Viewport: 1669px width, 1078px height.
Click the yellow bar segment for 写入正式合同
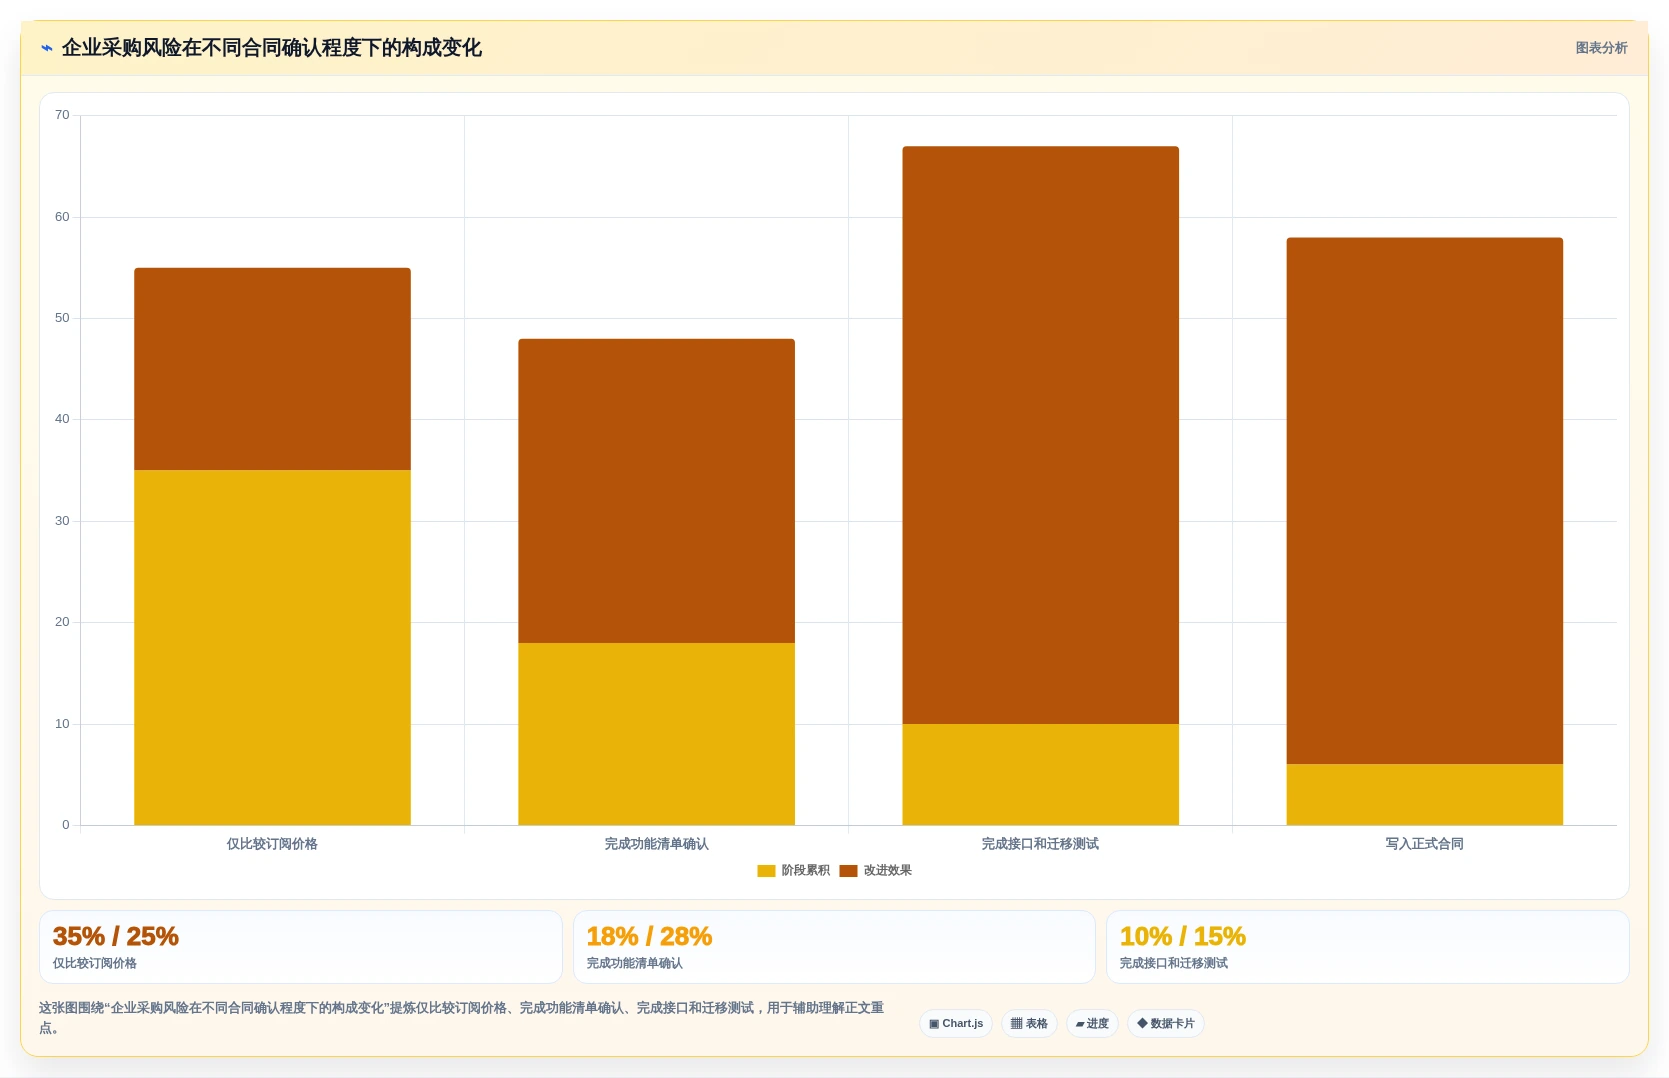click(x=1424, y=795)
